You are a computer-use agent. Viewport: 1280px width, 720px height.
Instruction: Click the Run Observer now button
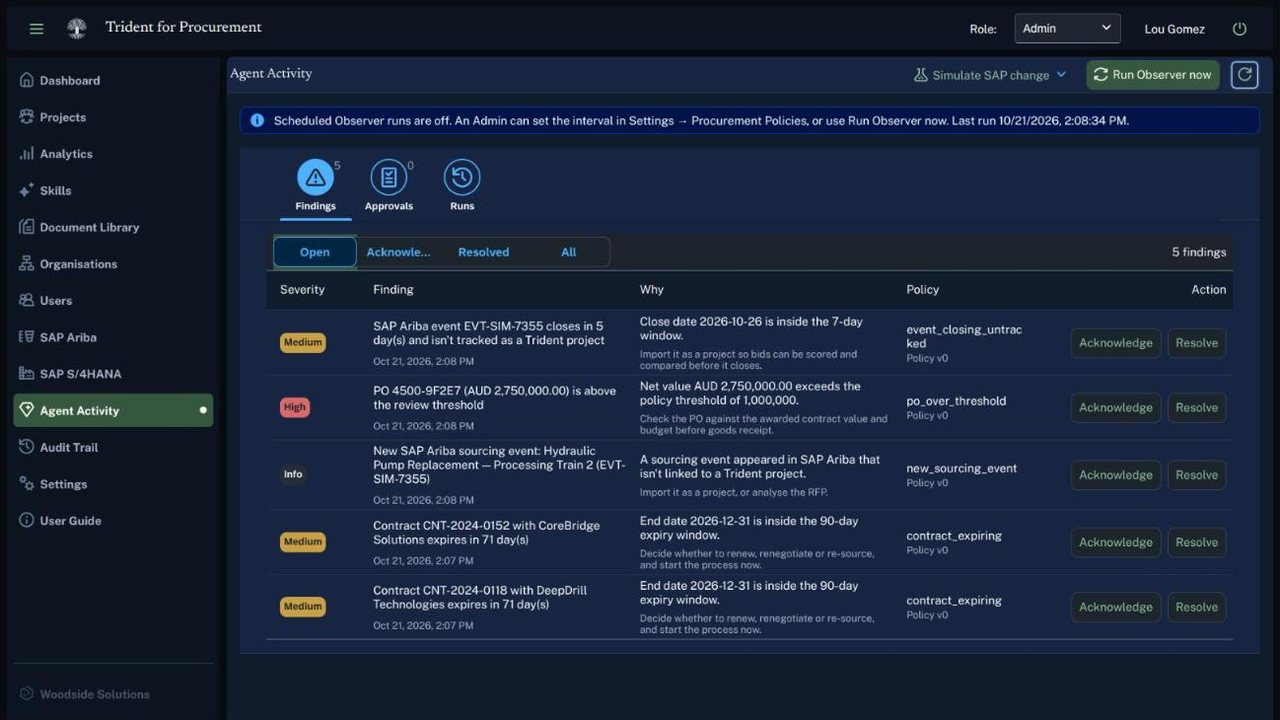pyautogui.click(x=1152, y=75)
